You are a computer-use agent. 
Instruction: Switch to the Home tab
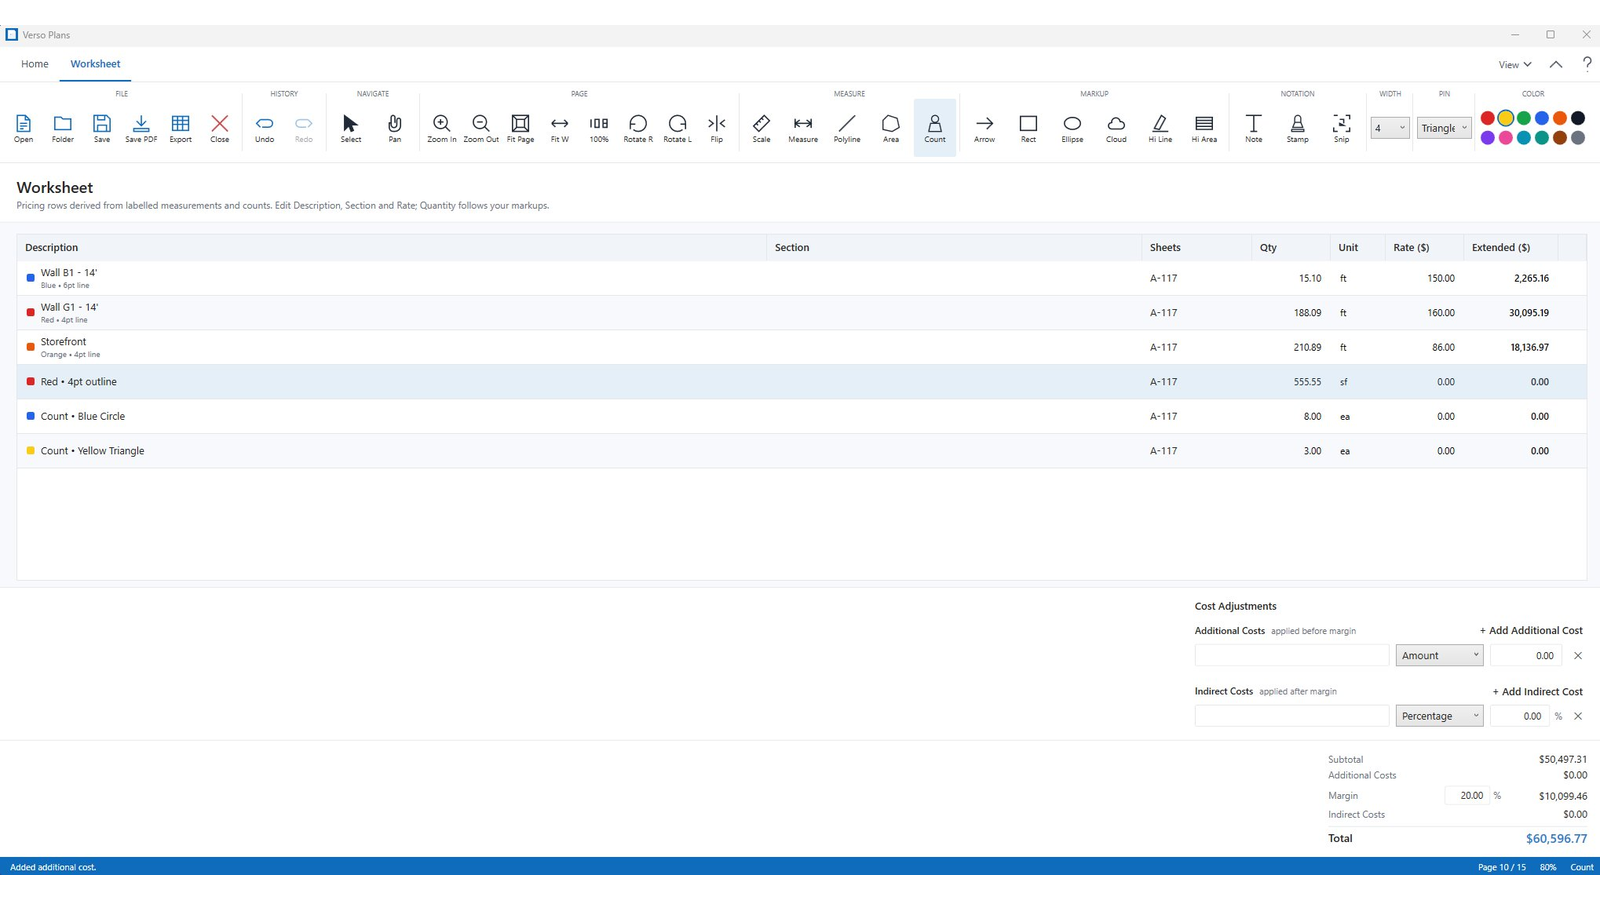pyautogui.click(x=35, y=64)
